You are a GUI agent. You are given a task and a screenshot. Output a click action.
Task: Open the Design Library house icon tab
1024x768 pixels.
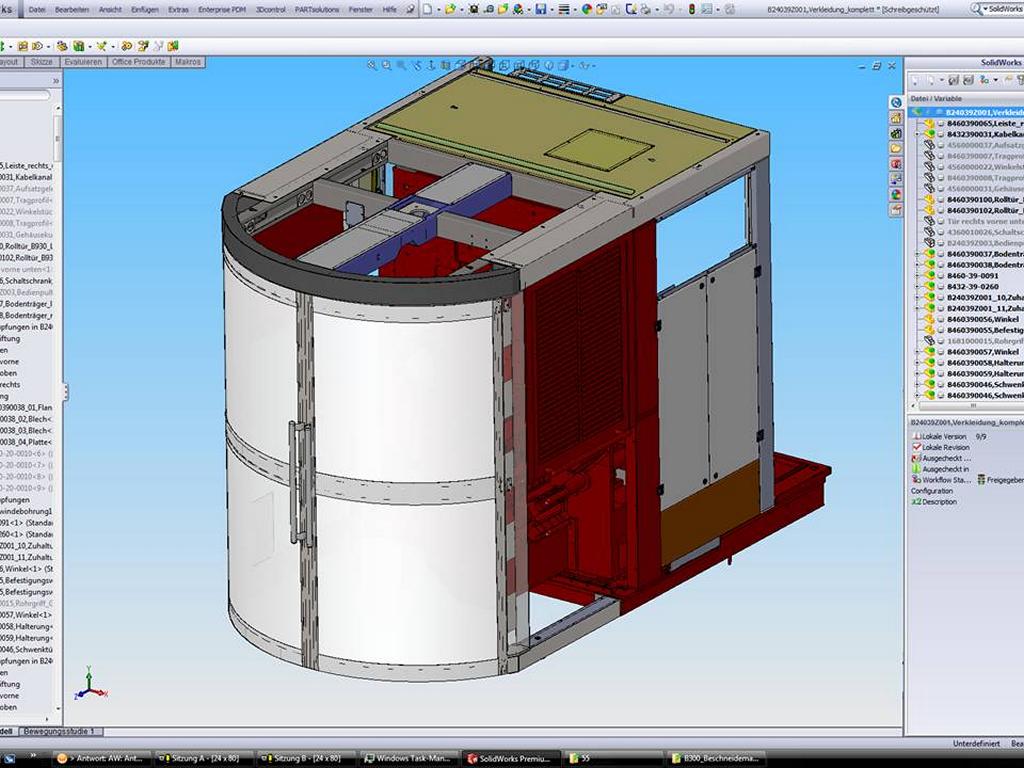coord(895,118)
